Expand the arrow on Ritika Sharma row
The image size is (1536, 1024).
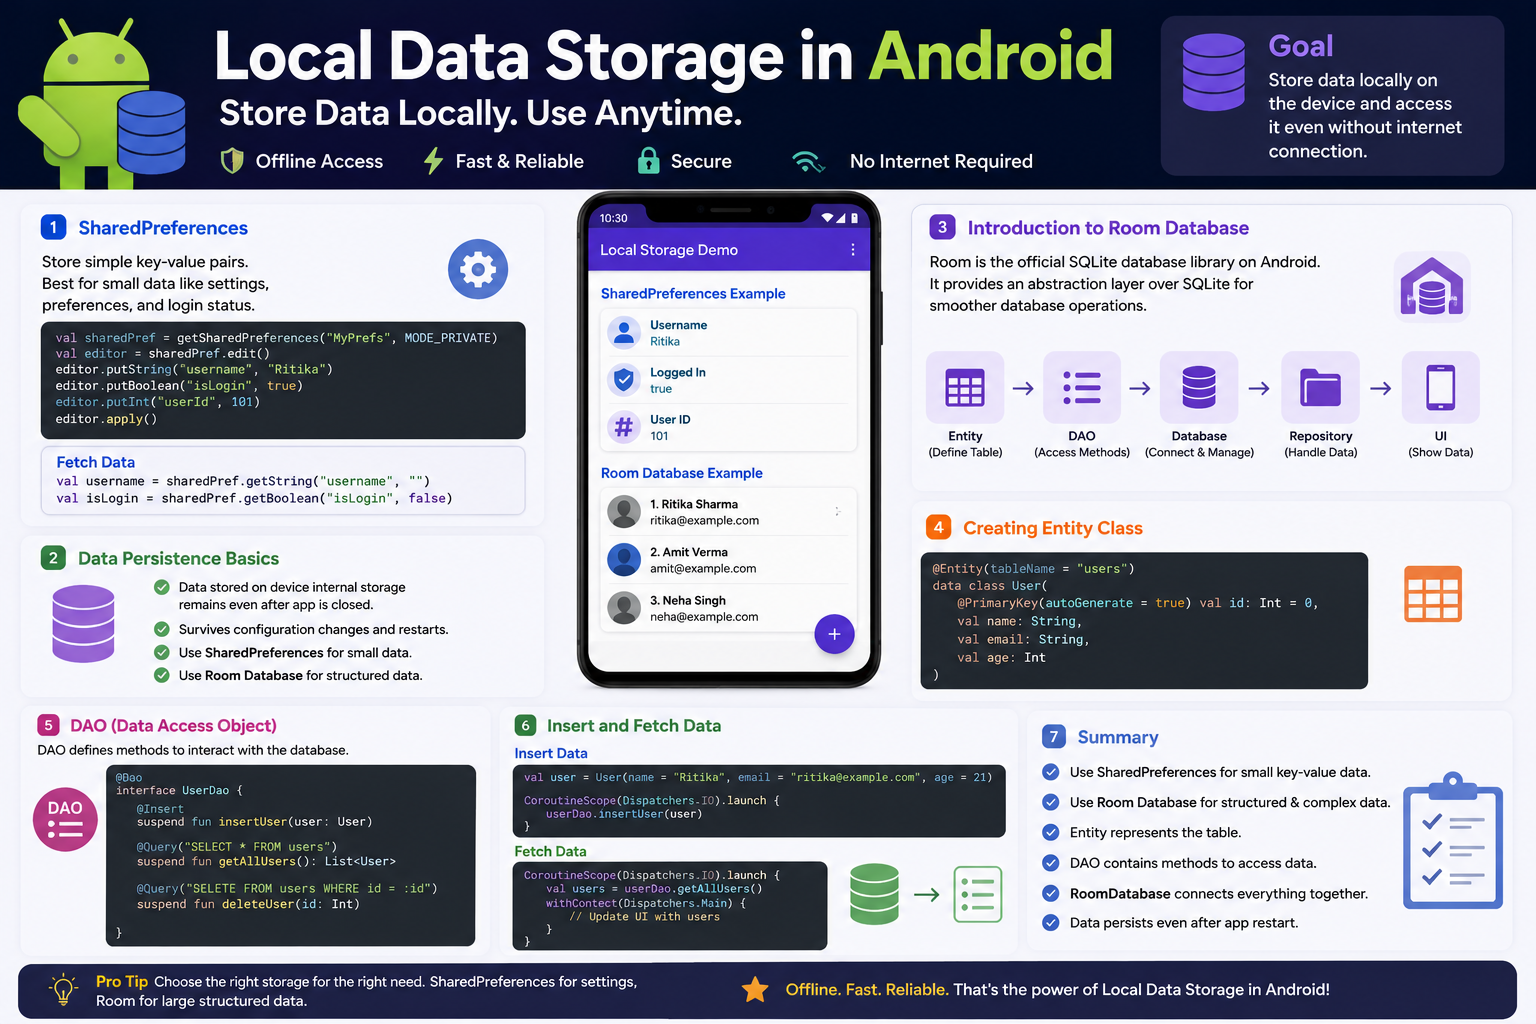coord(837,512)
